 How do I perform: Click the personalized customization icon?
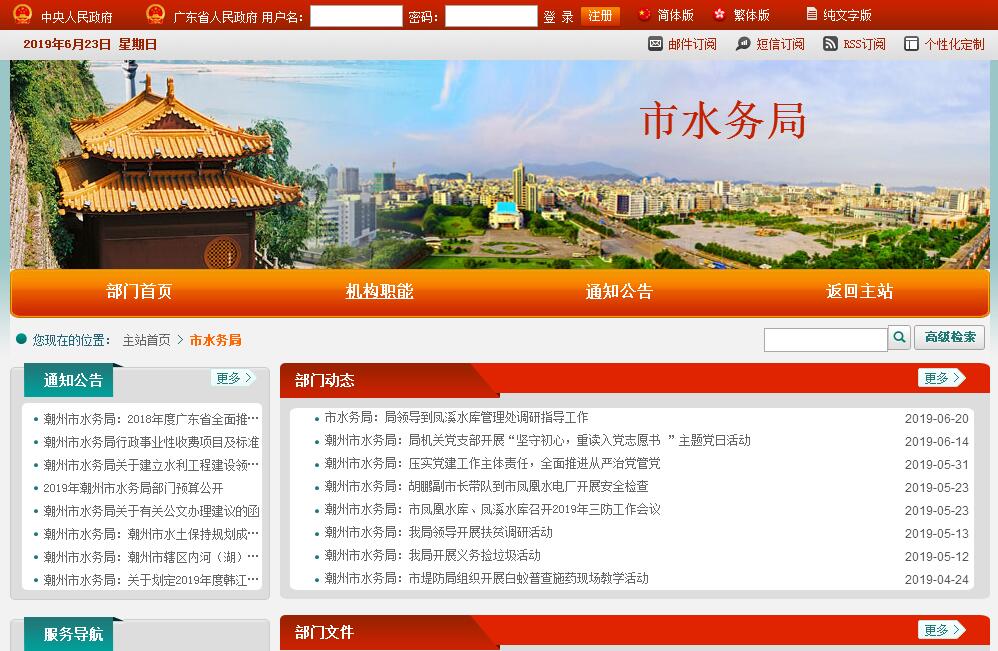[x=911, y=44]
